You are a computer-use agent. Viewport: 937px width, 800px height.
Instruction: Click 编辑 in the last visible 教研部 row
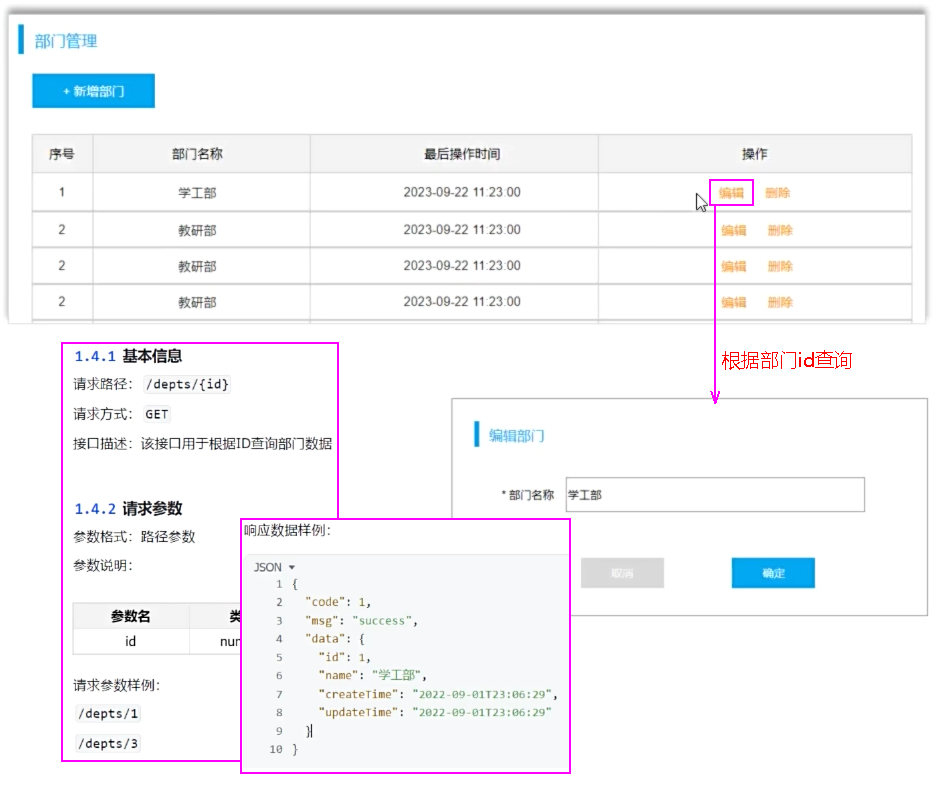coord(733,302)
